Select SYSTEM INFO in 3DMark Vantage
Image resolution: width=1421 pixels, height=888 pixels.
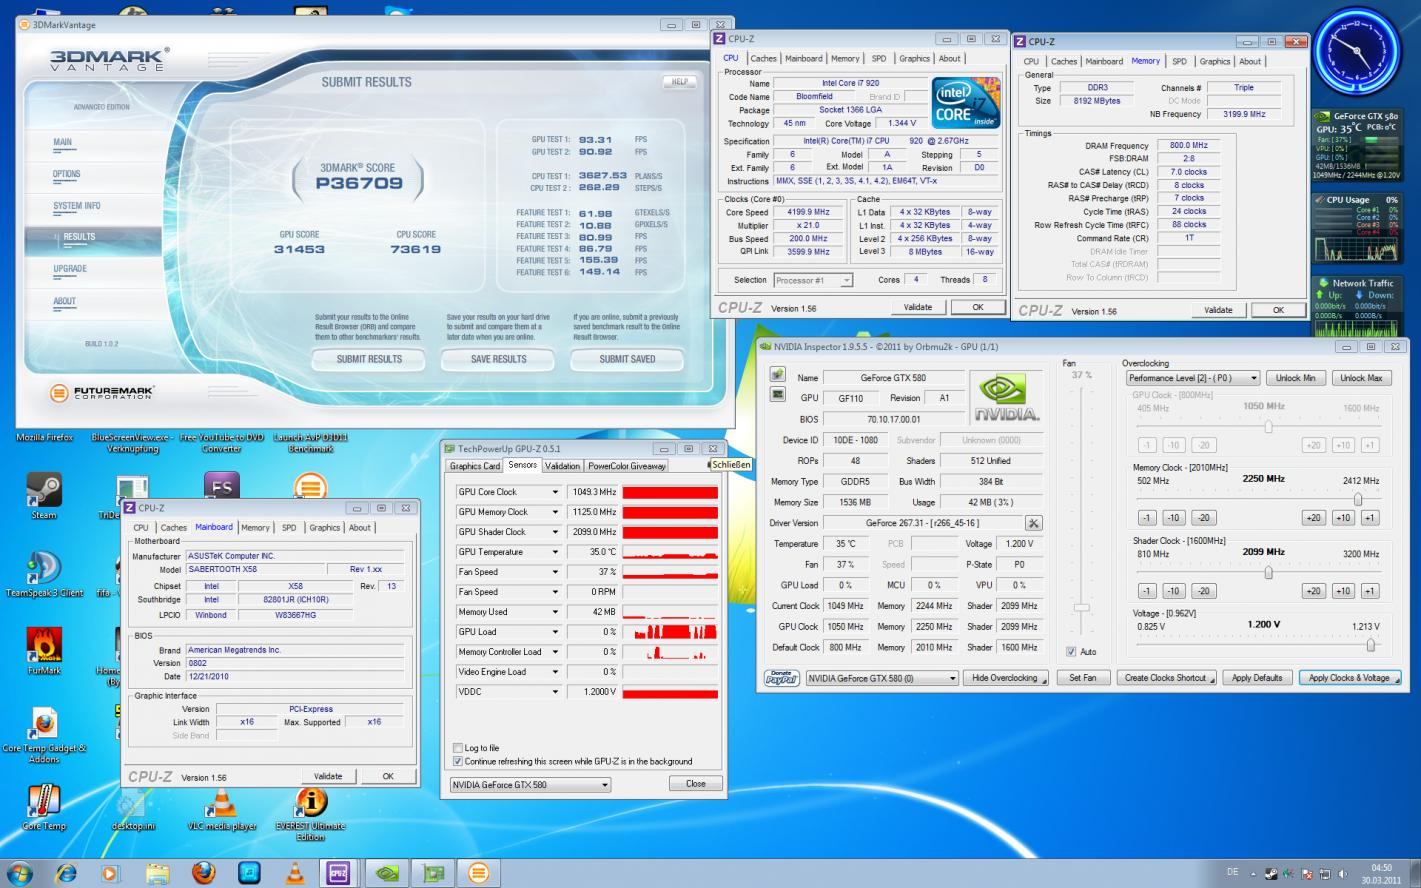(77, 206)
